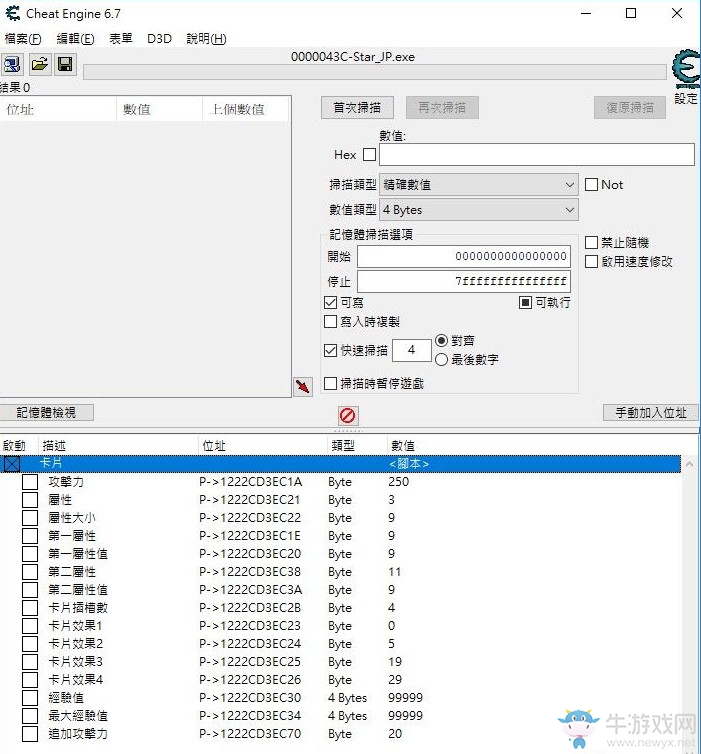This screenshot has height=754, width=701.
Task: Toggle the 卡片 script activation box
Action: pos(12,464)
